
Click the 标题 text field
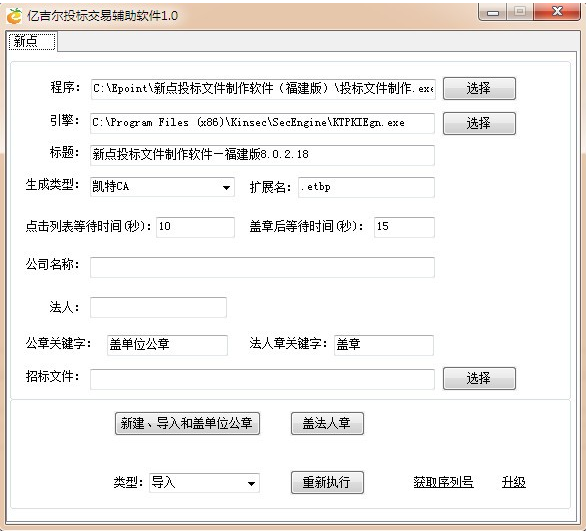pos(262,155)
